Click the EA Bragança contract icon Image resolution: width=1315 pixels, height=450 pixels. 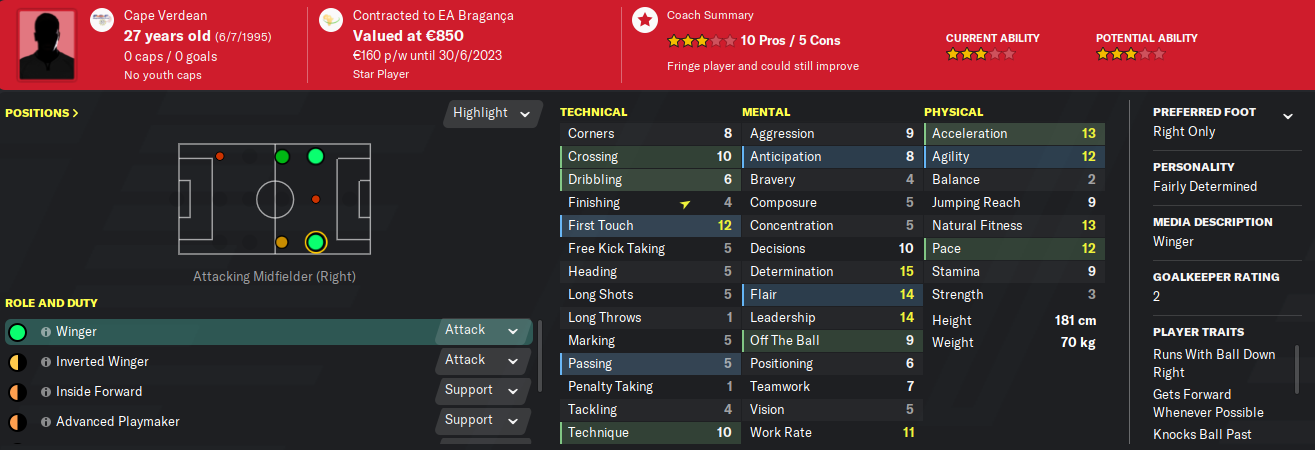coord(331,21)
